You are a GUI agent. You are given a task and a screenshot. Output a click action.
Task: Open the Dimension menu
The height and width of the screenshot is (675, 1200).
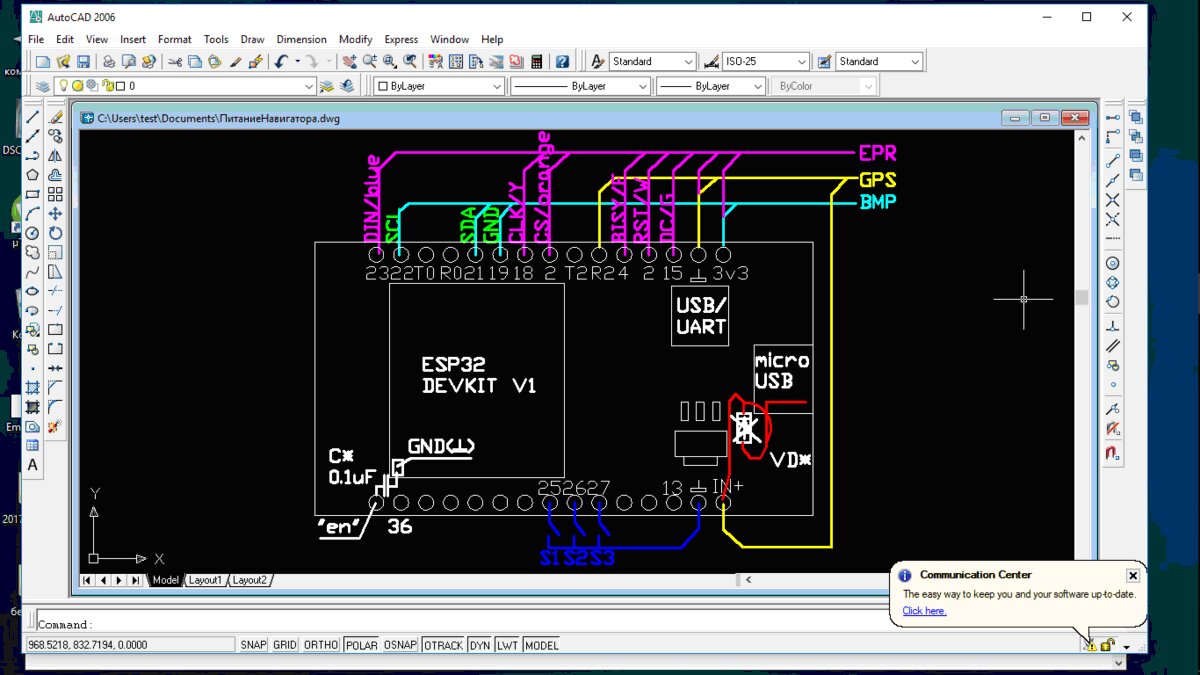[x=301, y=39]
